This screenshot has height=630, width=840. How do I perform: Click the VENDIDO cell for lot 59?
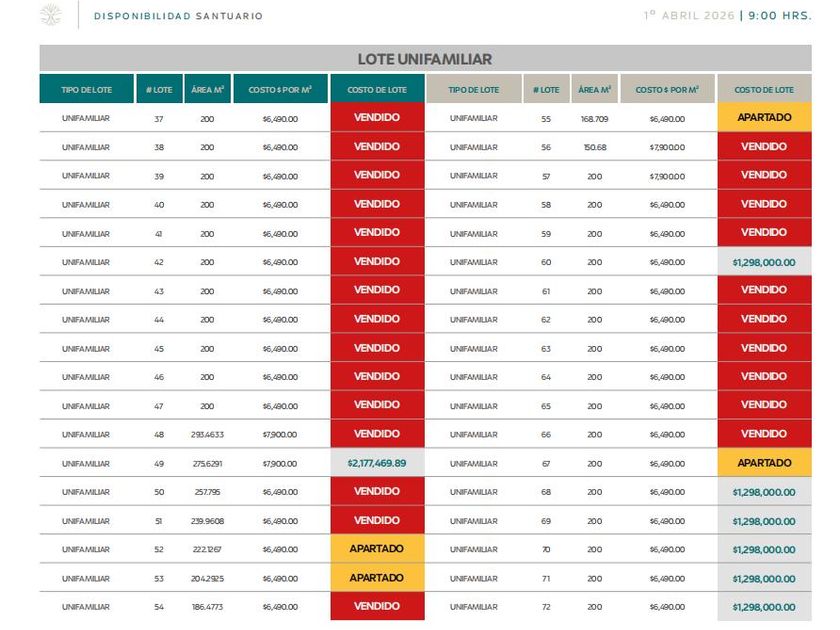coord(764,232)
